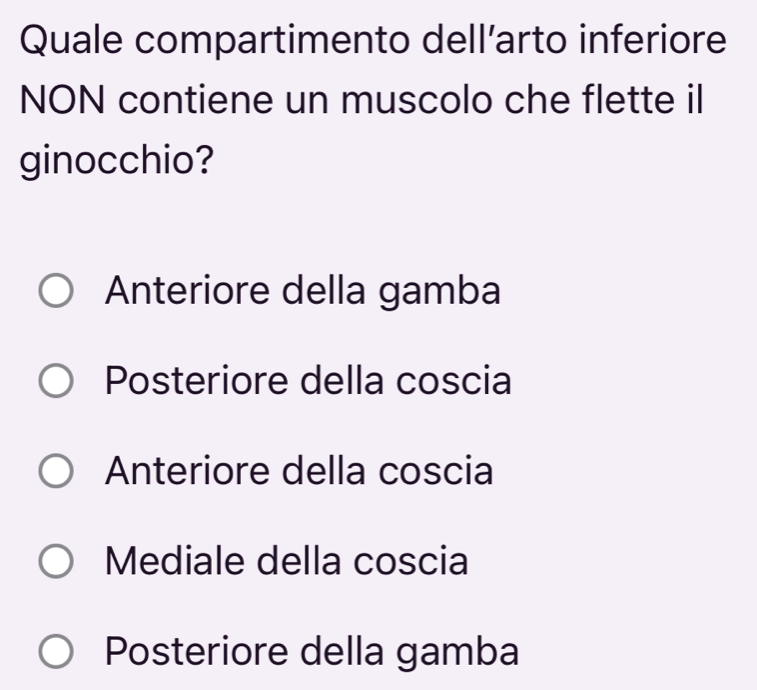
Task: Click the "Posteriore della gamba" answer label
Action: (312, 650)
